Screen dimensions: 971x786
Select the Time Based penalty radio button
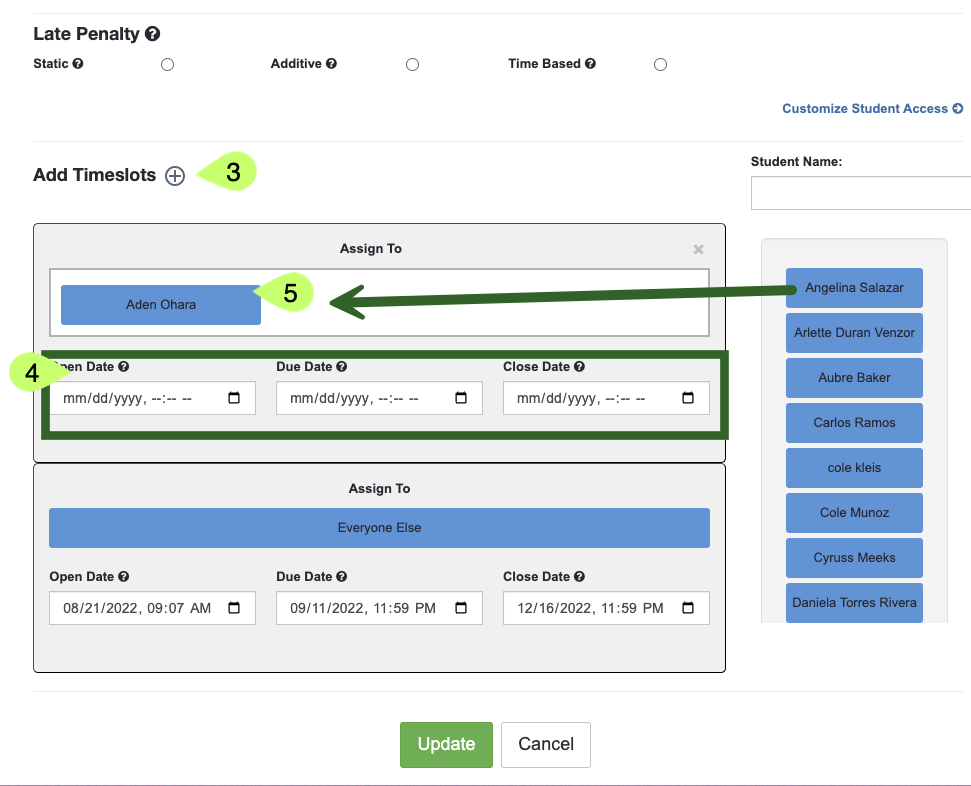(660, 65)
